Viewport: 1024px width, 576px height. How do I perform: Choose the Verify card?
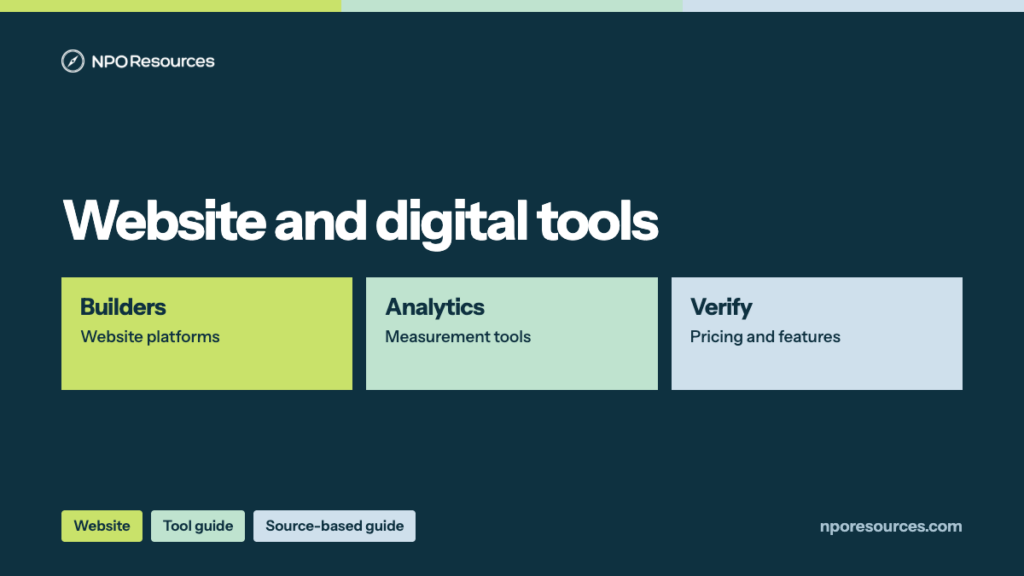click(817, 334)
